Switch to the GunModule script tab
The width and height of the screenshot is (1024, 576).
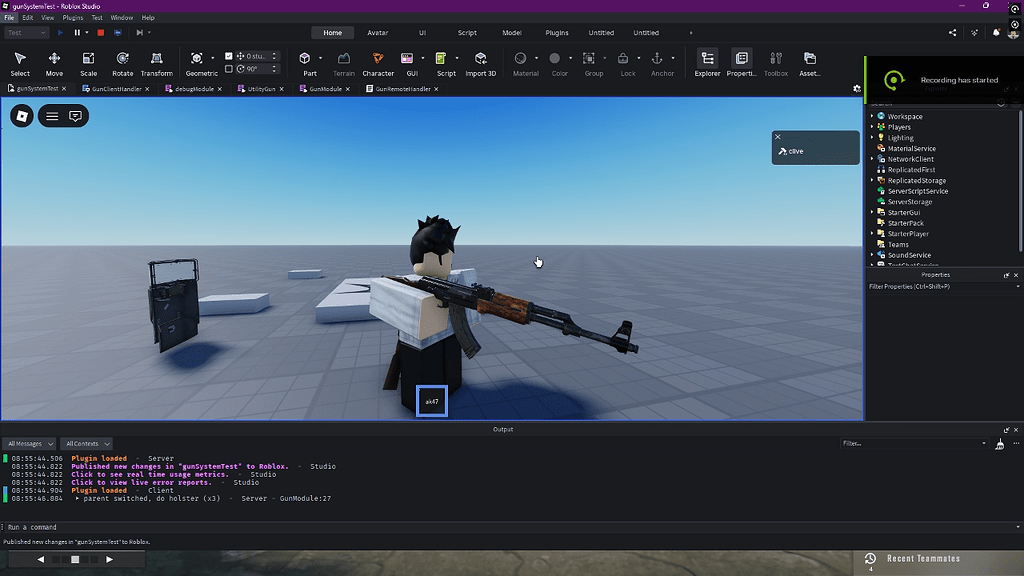pos(326,89)
